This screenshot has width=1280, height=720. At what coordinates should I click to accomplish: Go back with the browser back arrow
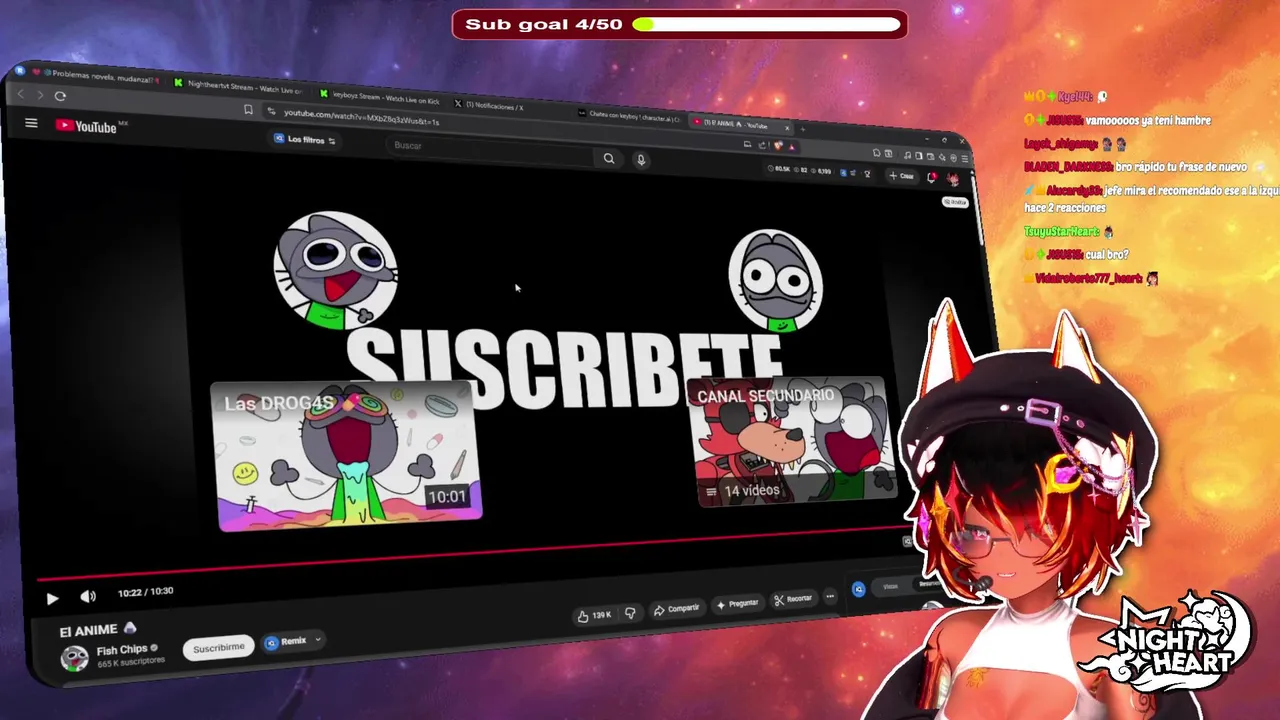(20, 94)
